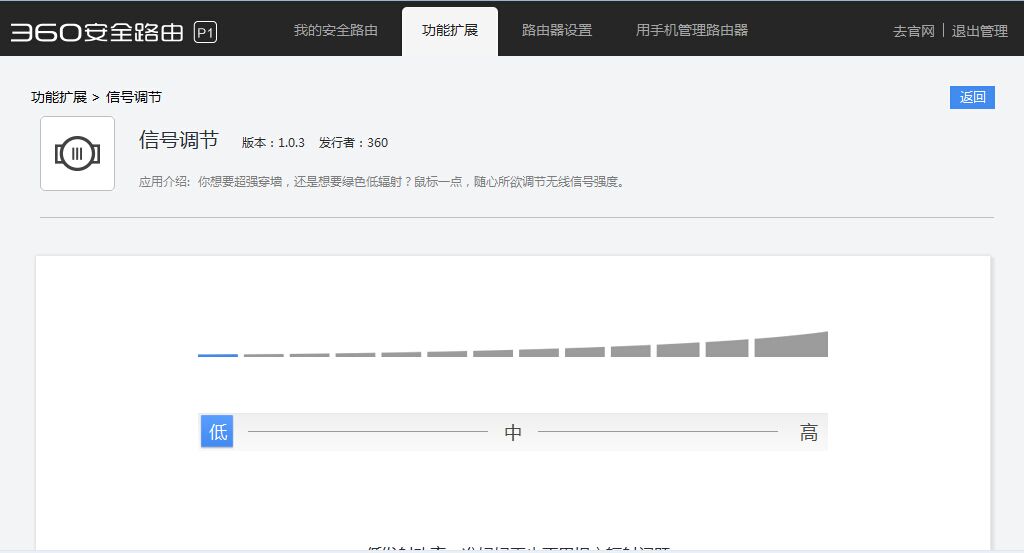Click the slider line between 中 and 高
1024x553 pixels.
[658, 432]
